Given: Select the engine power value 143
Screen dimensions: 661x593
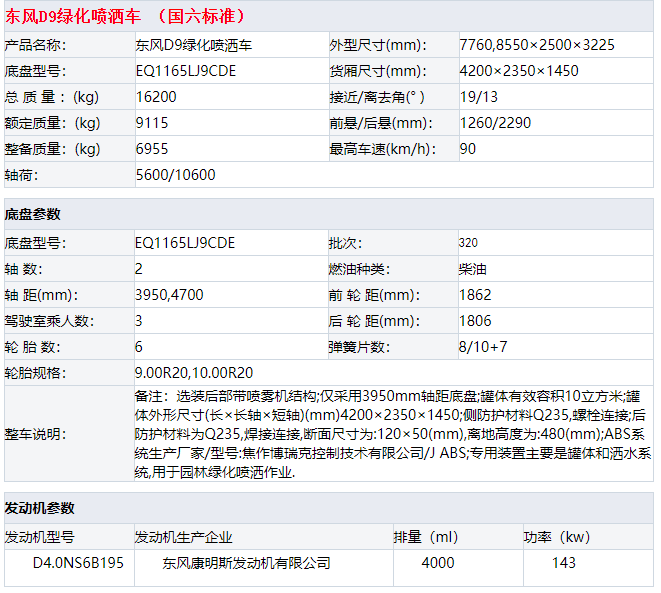Looking at the screenshot, I should tap(564, 563).
